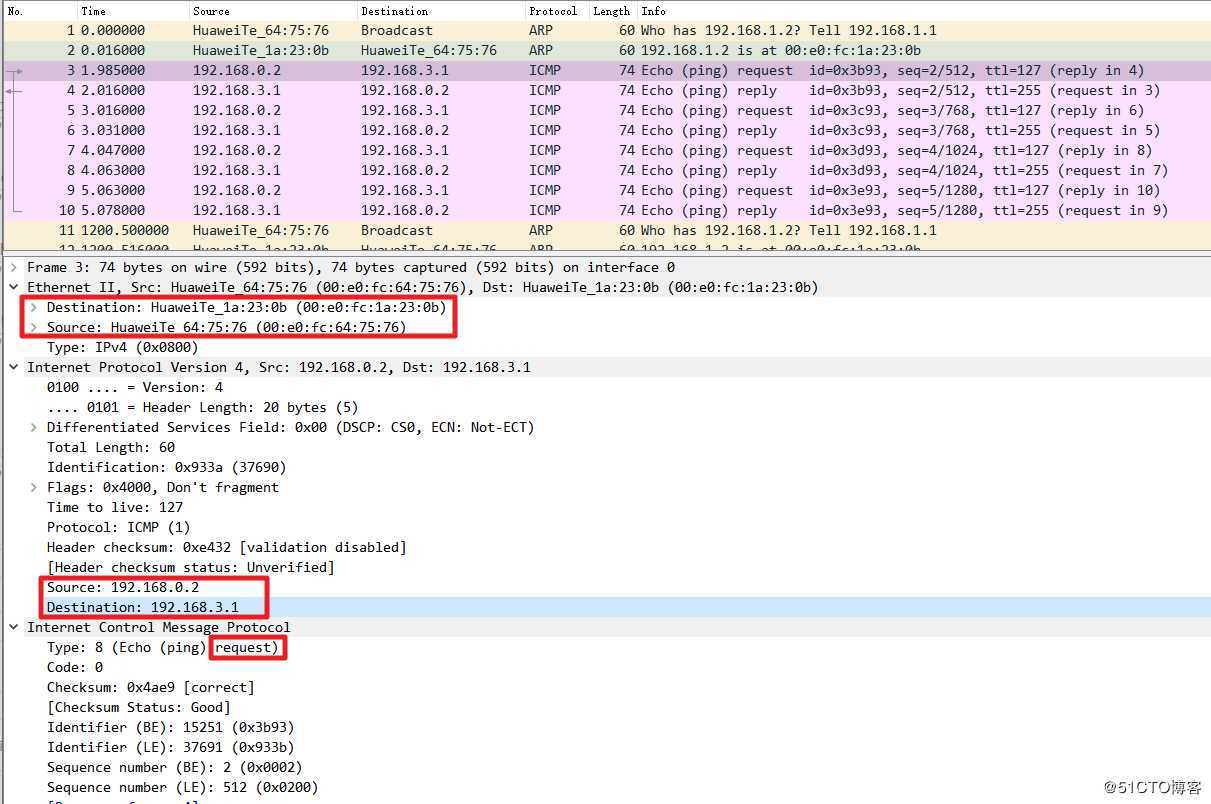Select packet 7 ping request seq=4/1024
The height and width of the screenshot is (804, 1211).
coord(606,150)
